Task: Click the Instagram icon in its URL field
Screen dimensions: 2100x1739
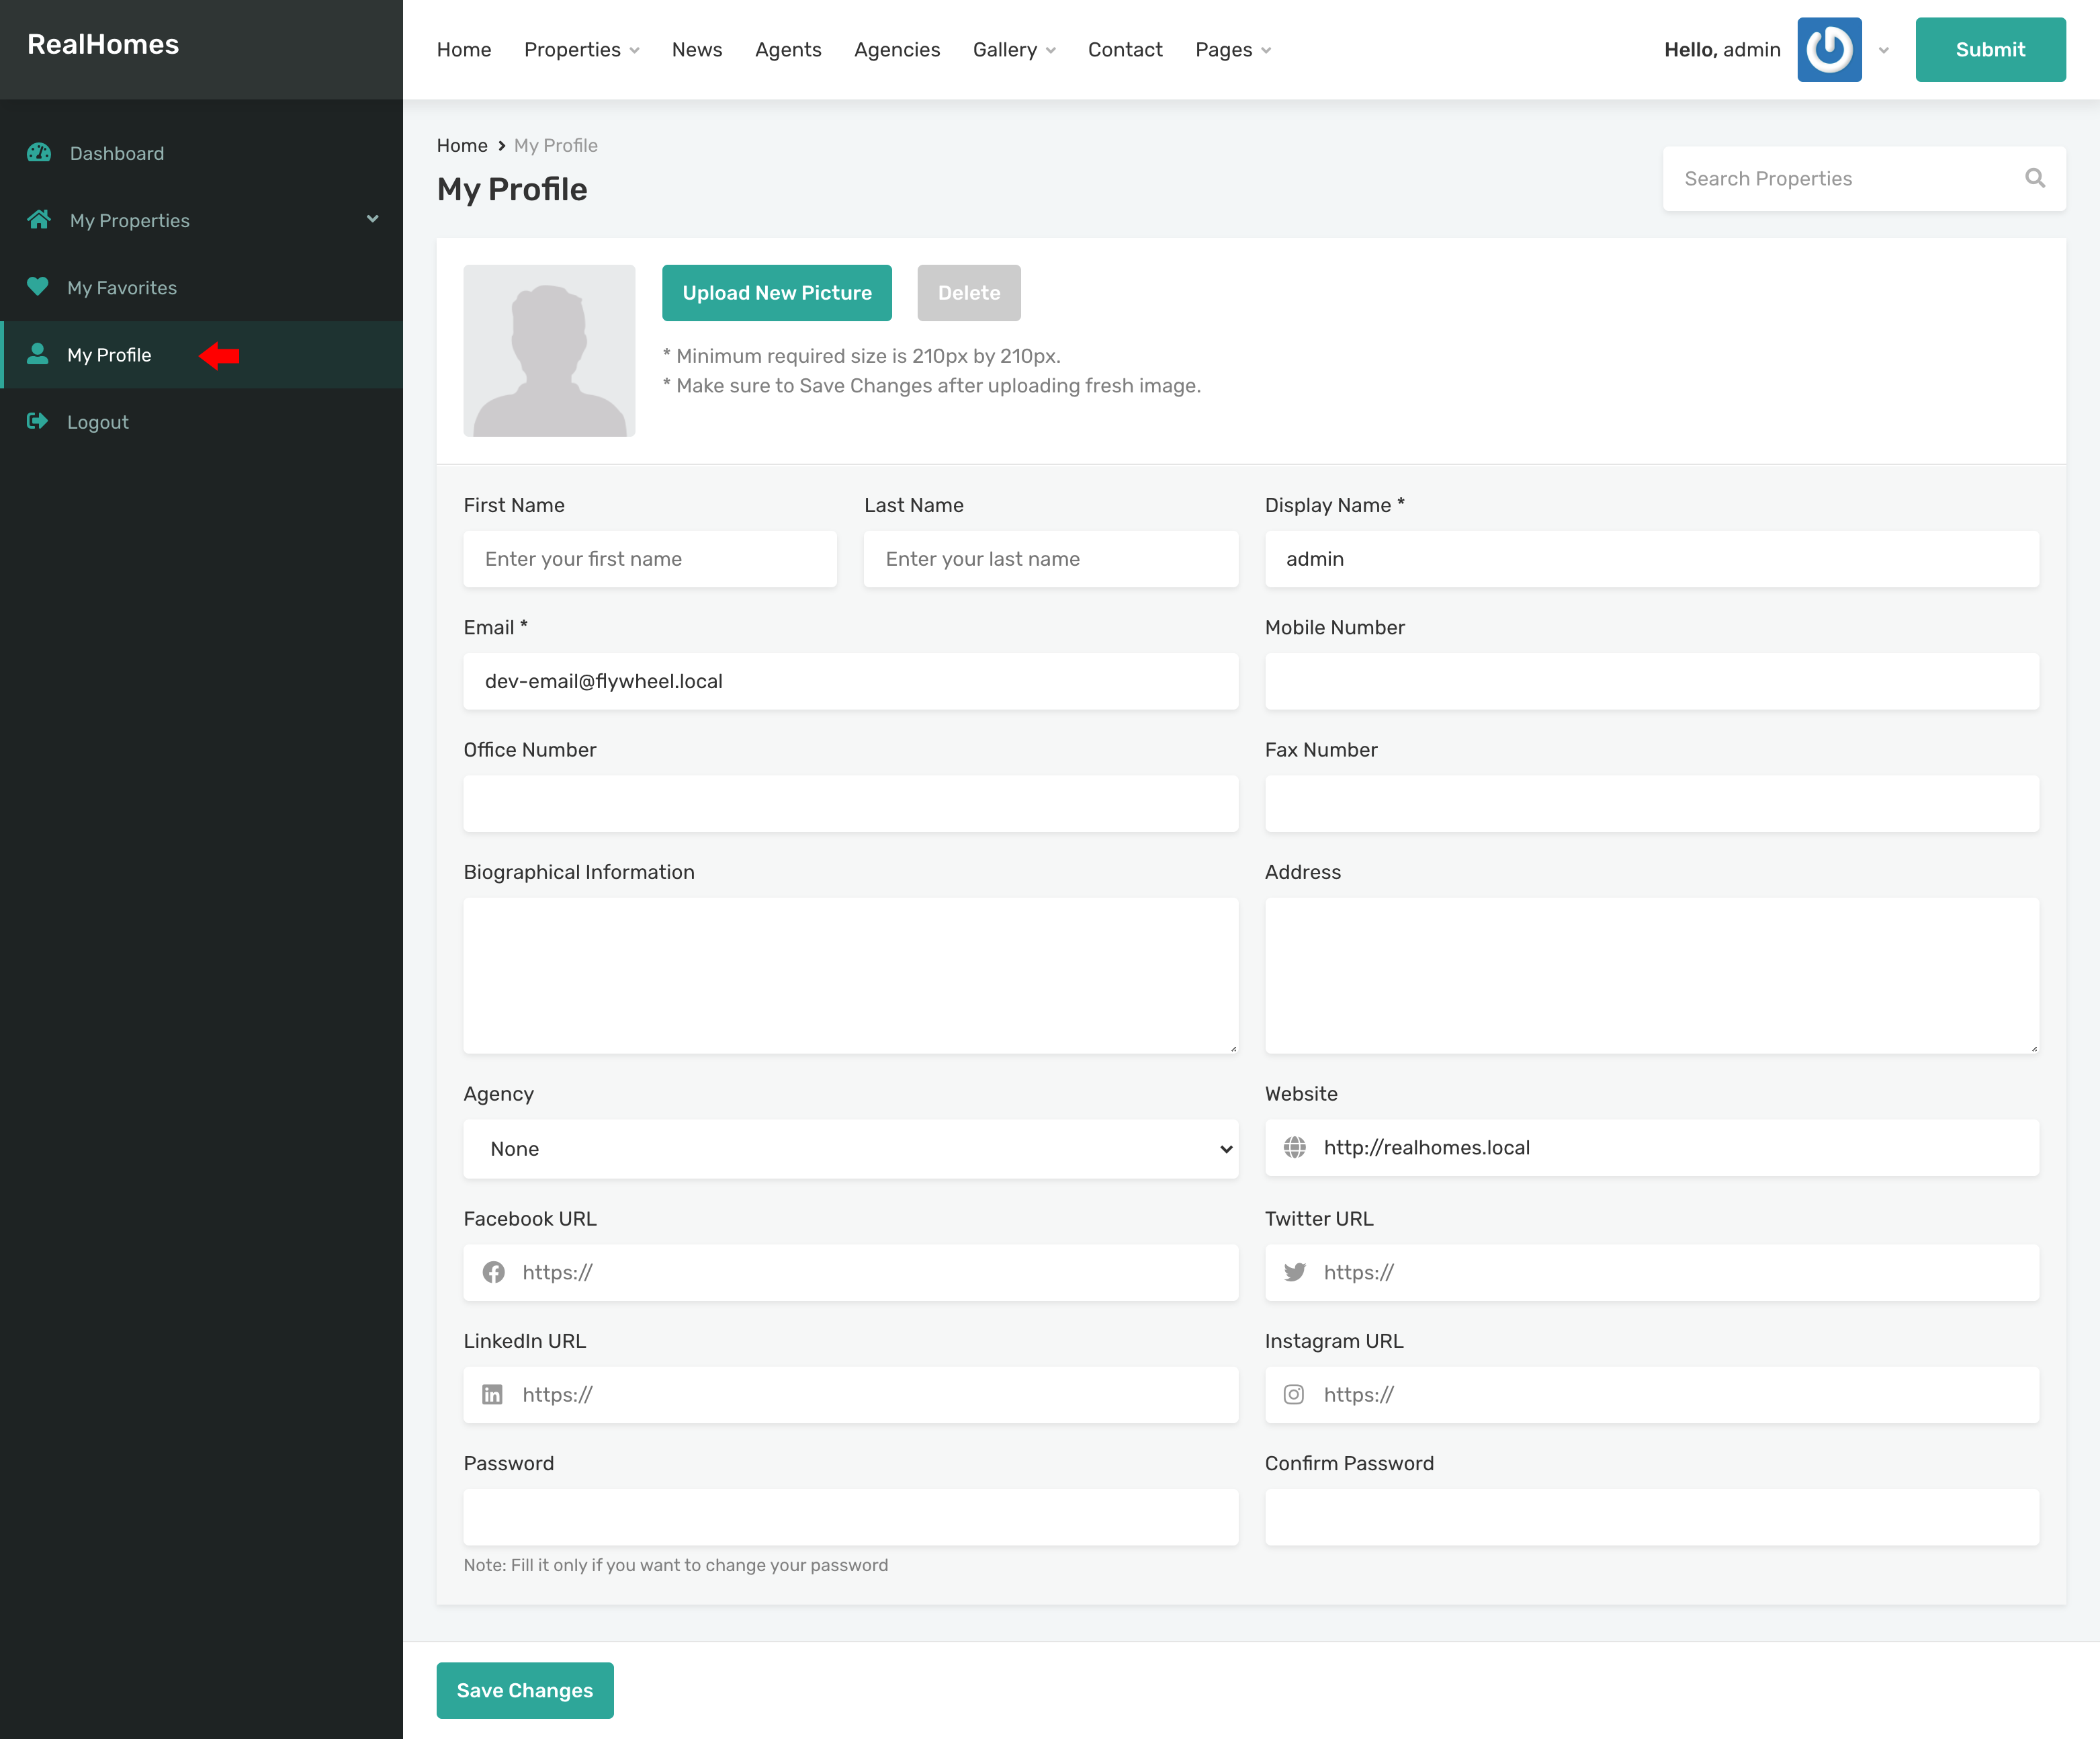Action: pos(1294,1394)
